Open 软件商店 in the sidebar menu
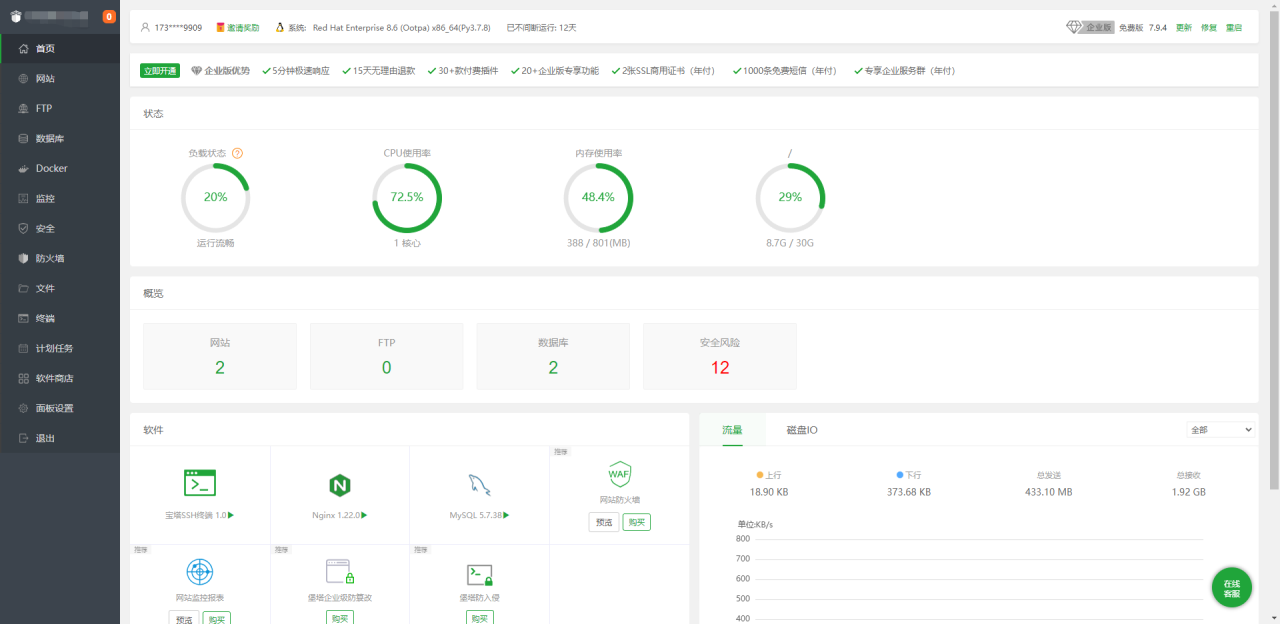The image size is (1280, 624). click(x=54, y=378)
